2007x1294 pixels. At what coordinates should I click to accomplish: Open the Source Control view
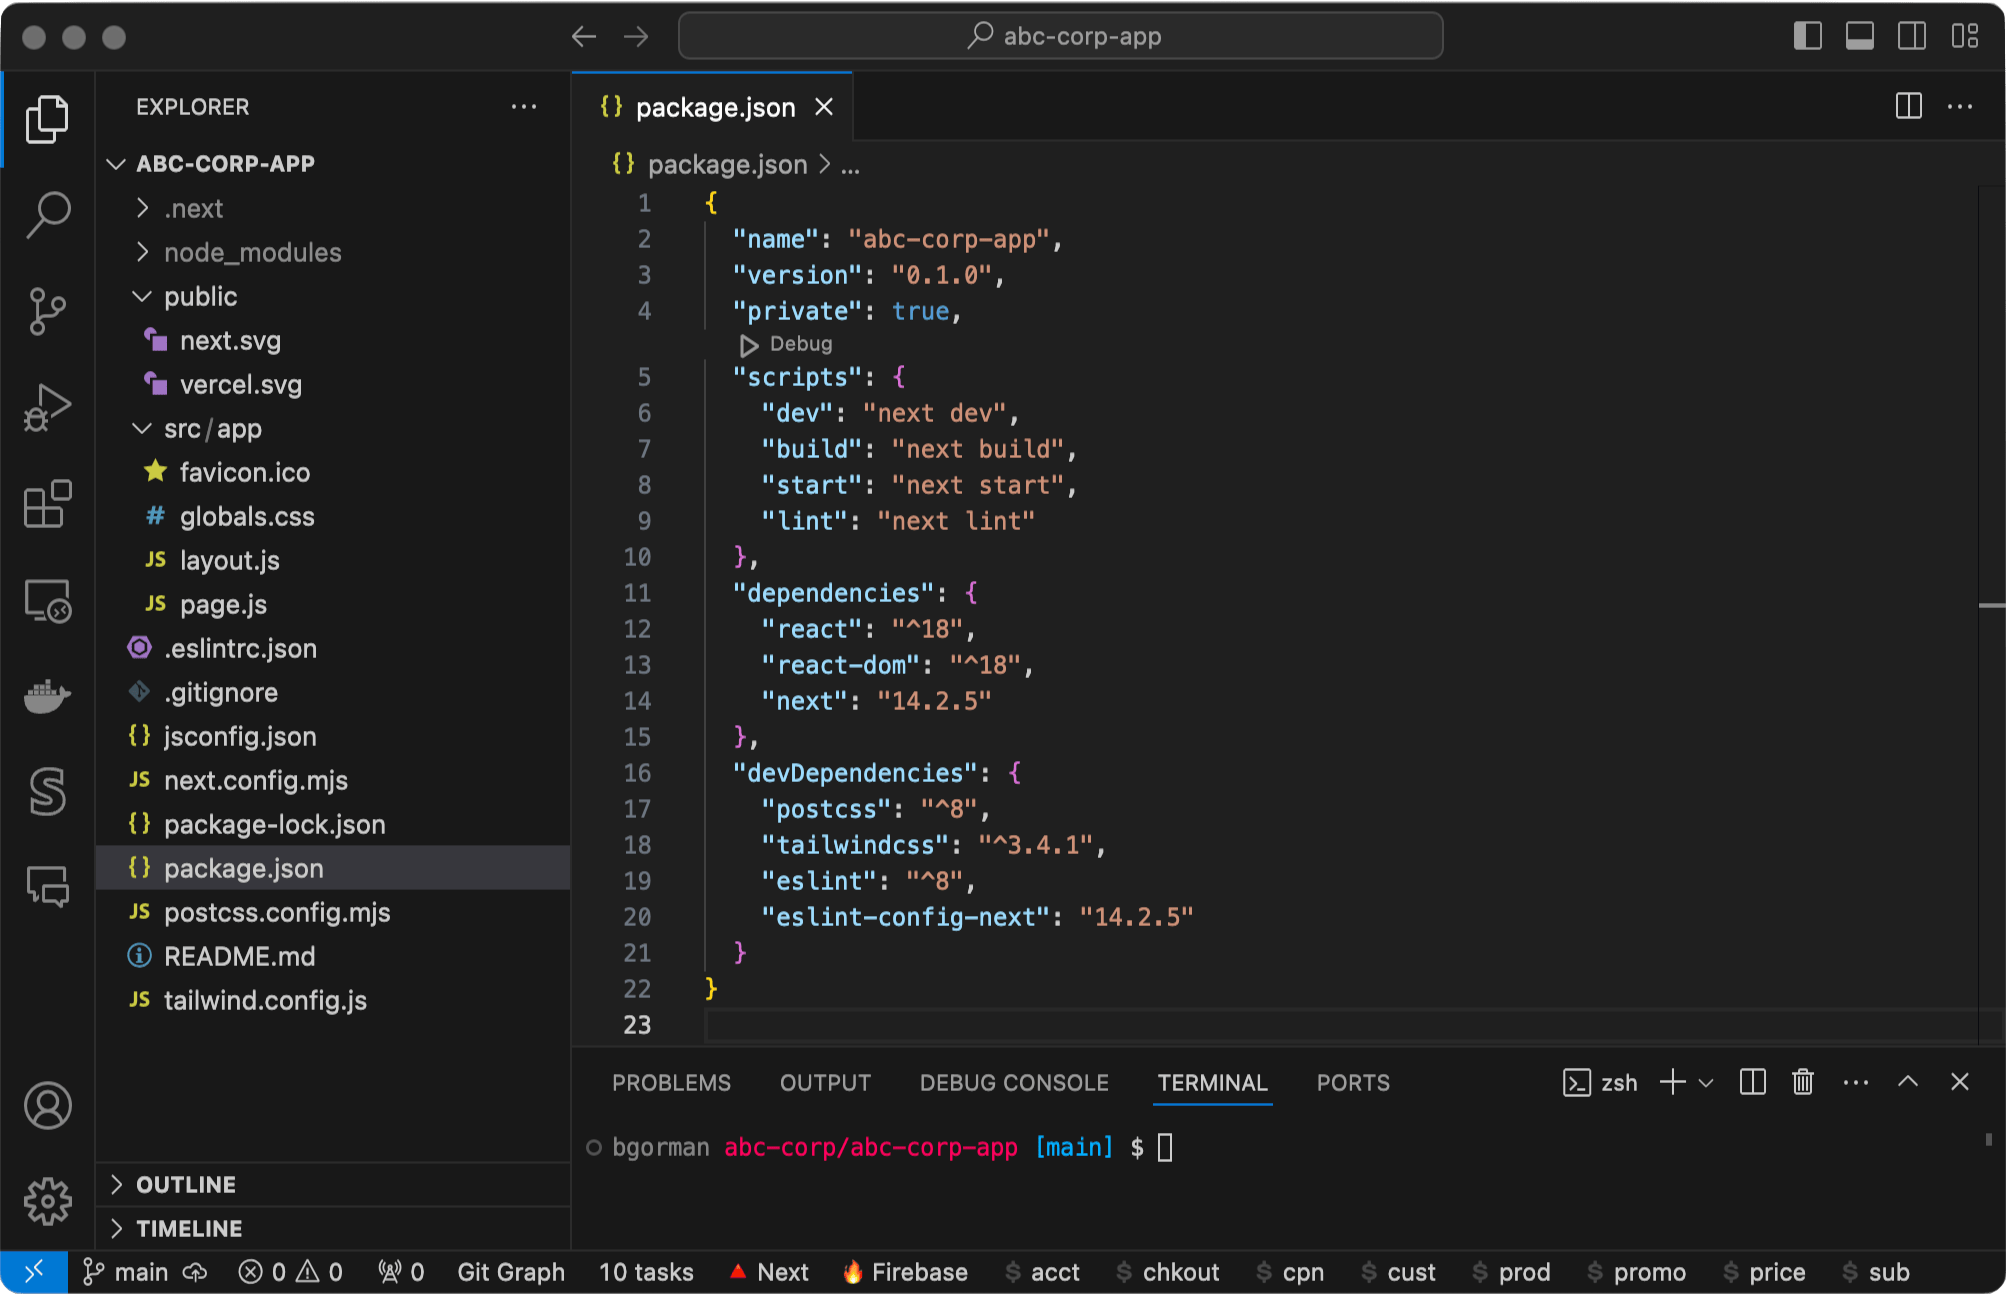pos(47,311)
